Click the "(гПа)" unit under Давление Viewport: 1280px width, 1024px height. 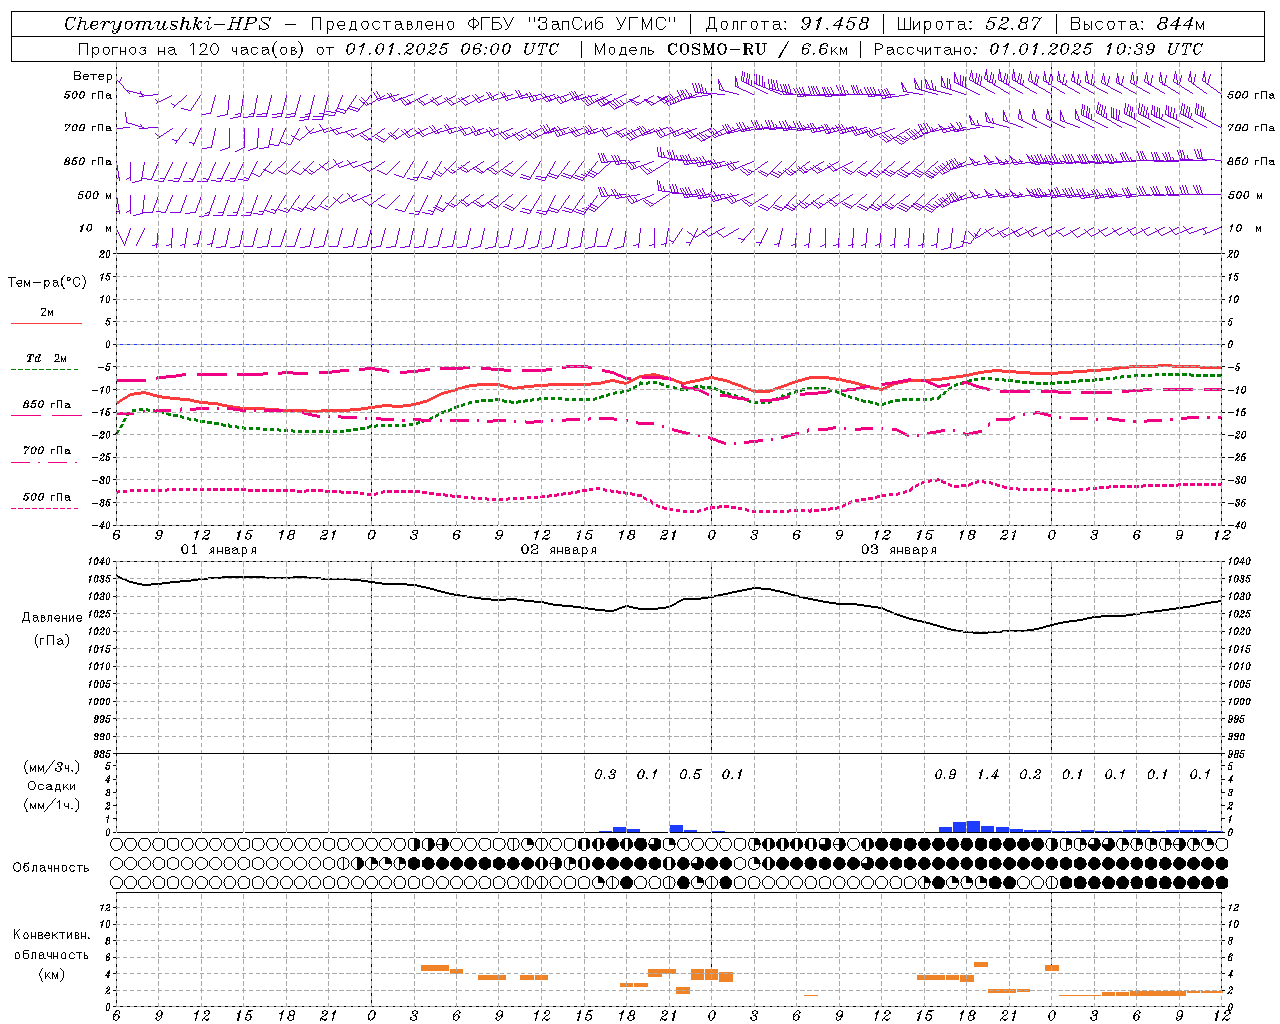[52, 640]
